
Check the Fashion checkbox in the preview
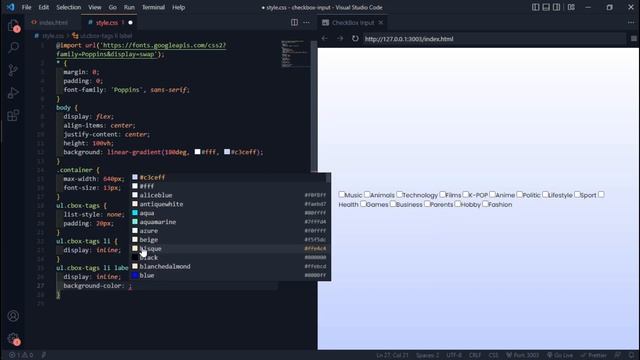coord(485,204)
